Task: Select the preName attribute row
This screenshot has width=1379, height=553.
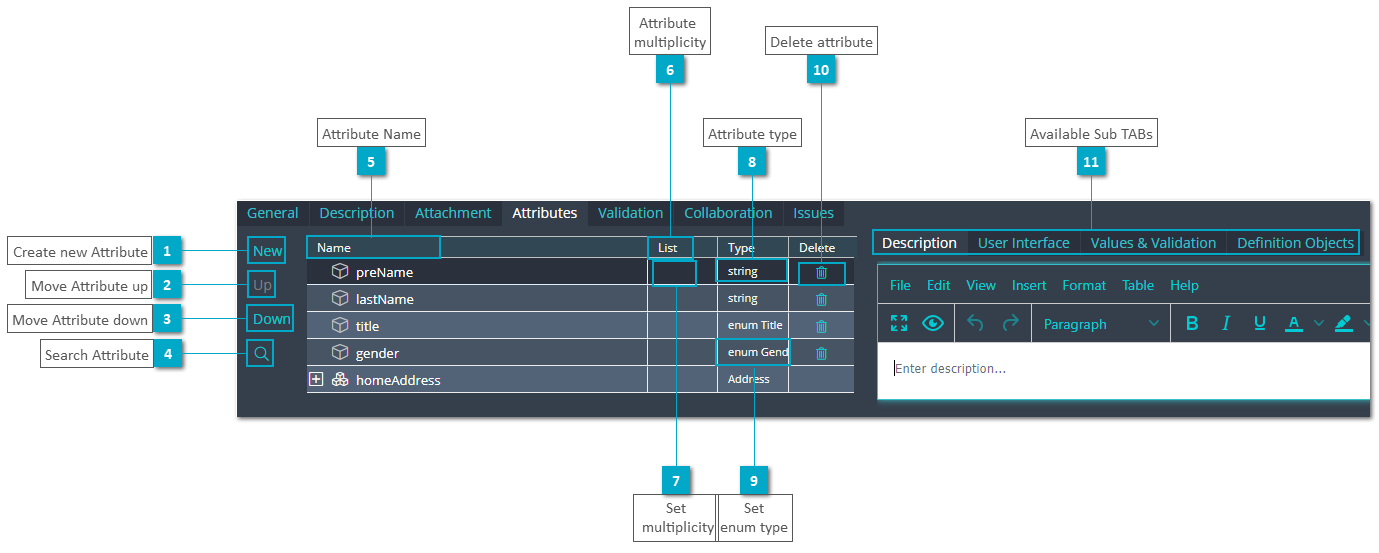Action: [580, 272]
